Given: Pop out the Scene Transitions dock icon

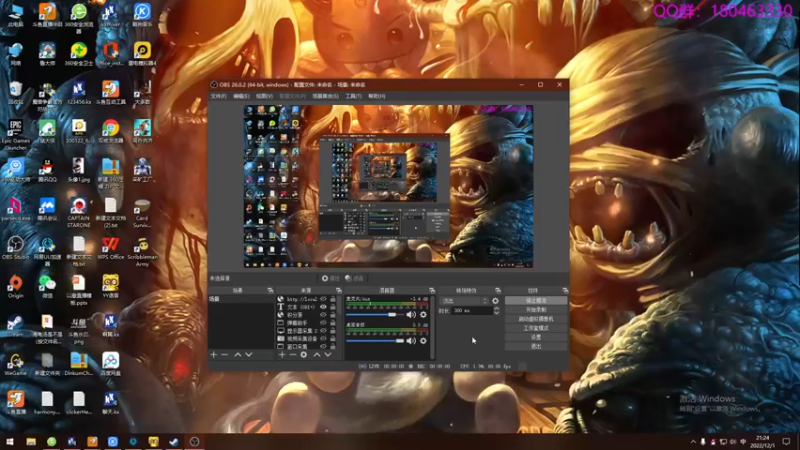Looking at the screenshot, I should tap(498, 290).
